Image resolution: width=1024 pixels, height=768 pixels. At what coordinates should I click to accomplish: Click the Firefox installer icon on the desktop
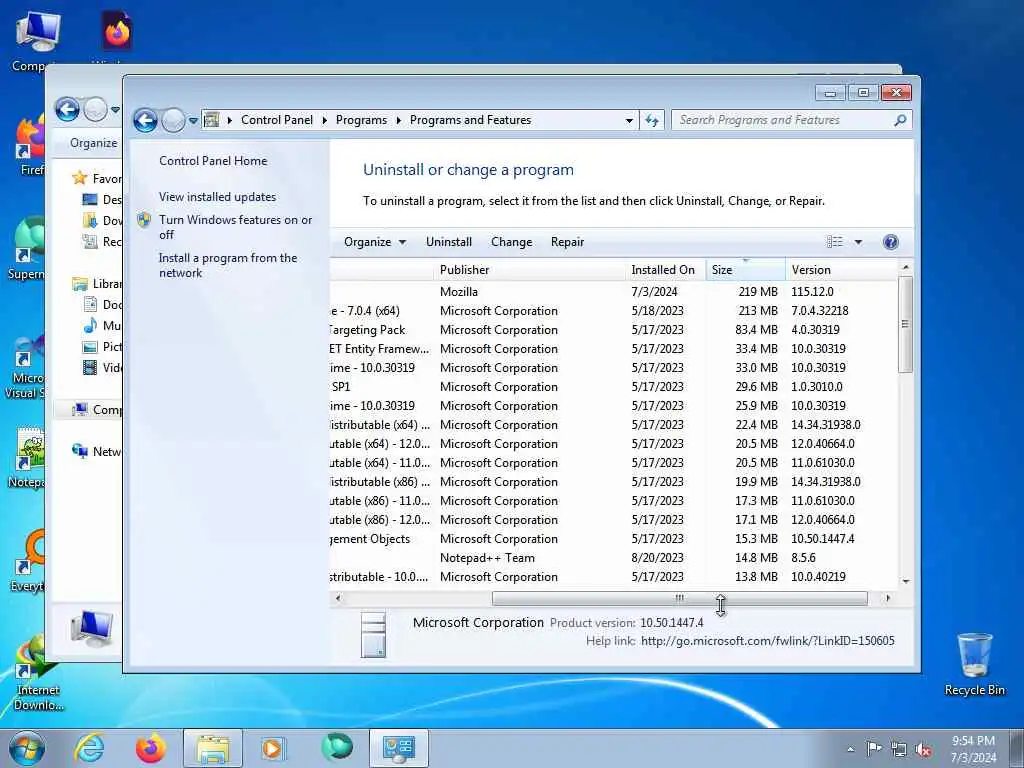tap(117, 33)
